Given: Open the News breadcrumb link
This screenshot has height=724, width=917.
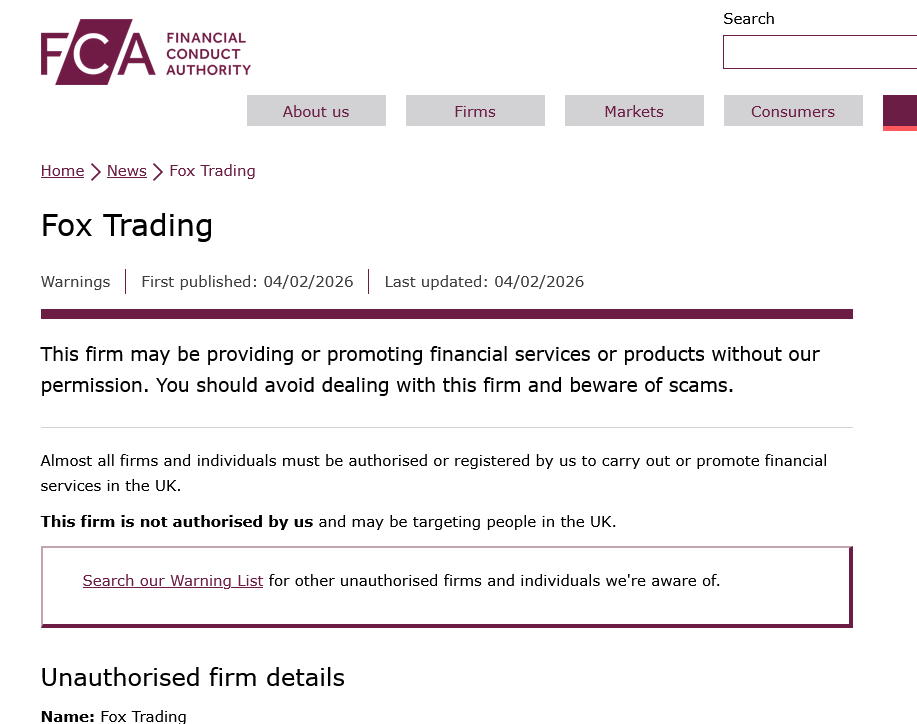Looking at the screenshot, I should (127, 171).
